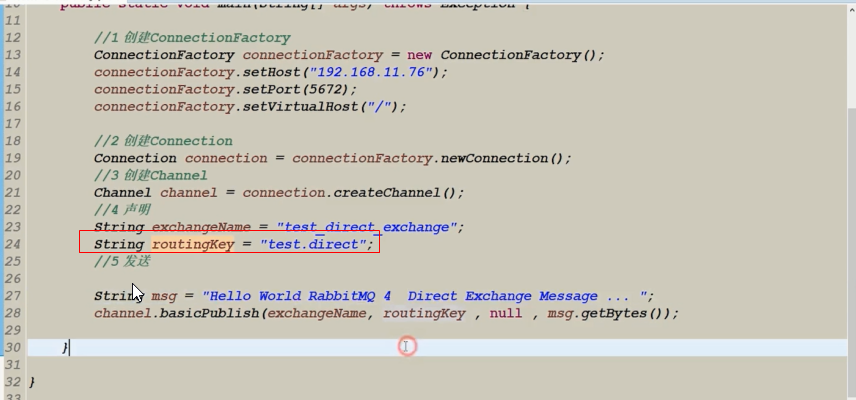Click highlighted 'routingKey' variable on line 24

(x=193, y=244)
